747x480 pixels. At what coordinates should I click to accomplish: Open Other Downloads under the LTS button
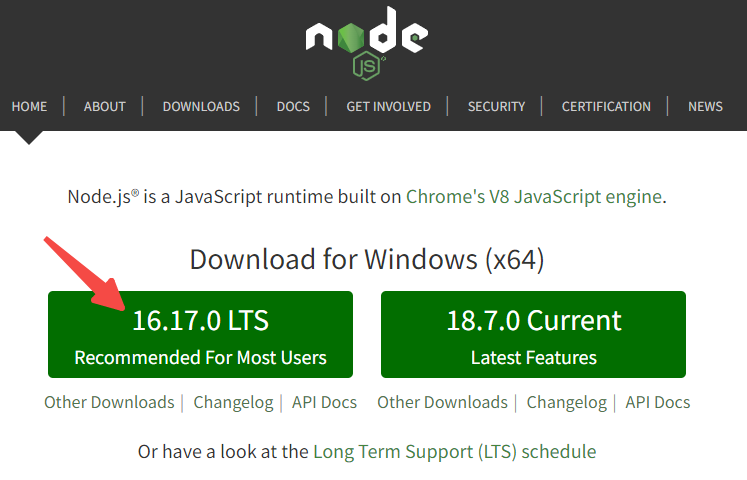click(x=109, y=402)
